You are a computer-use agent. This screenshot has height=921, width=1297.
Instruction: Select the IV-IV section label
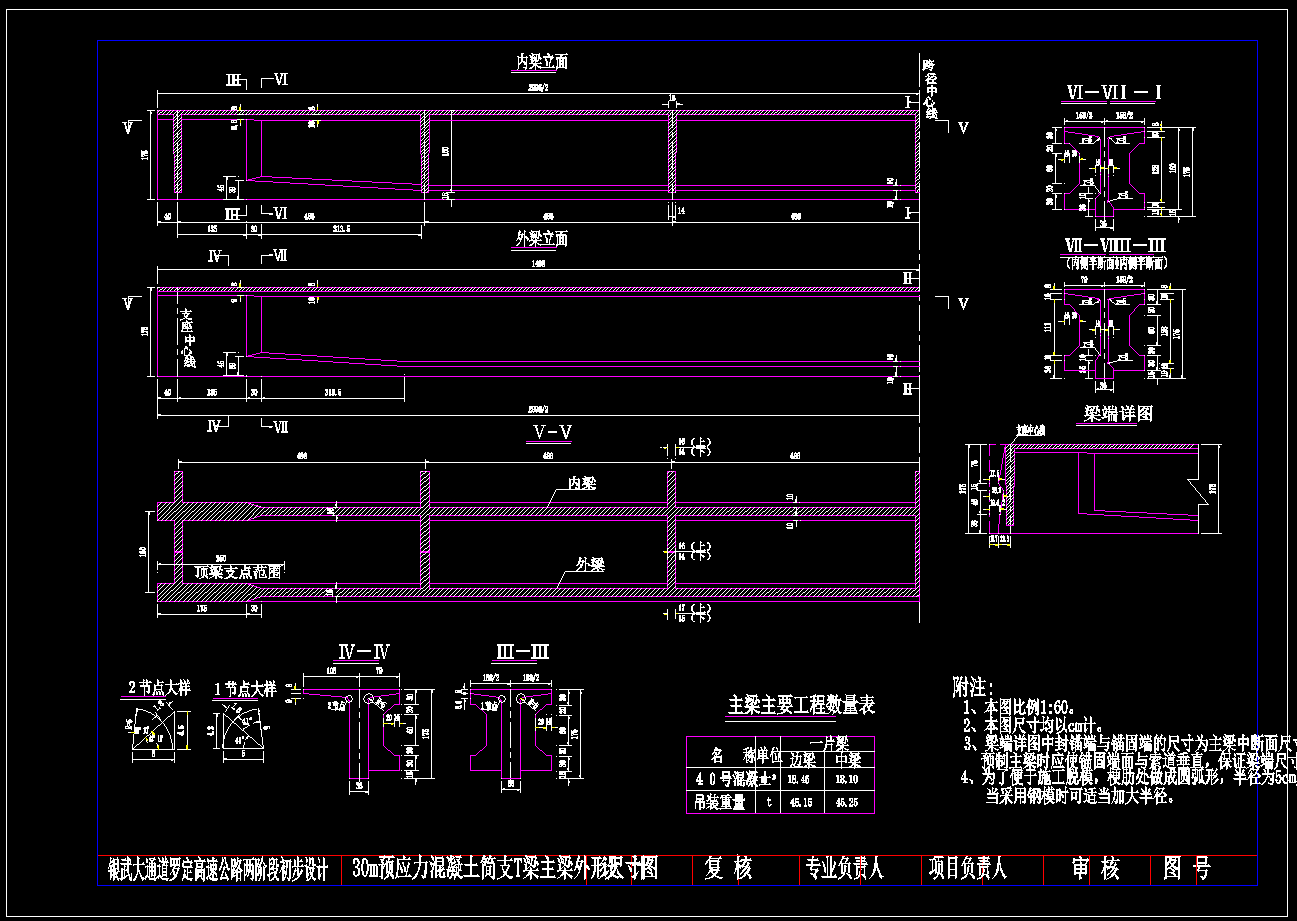(363, 652)
